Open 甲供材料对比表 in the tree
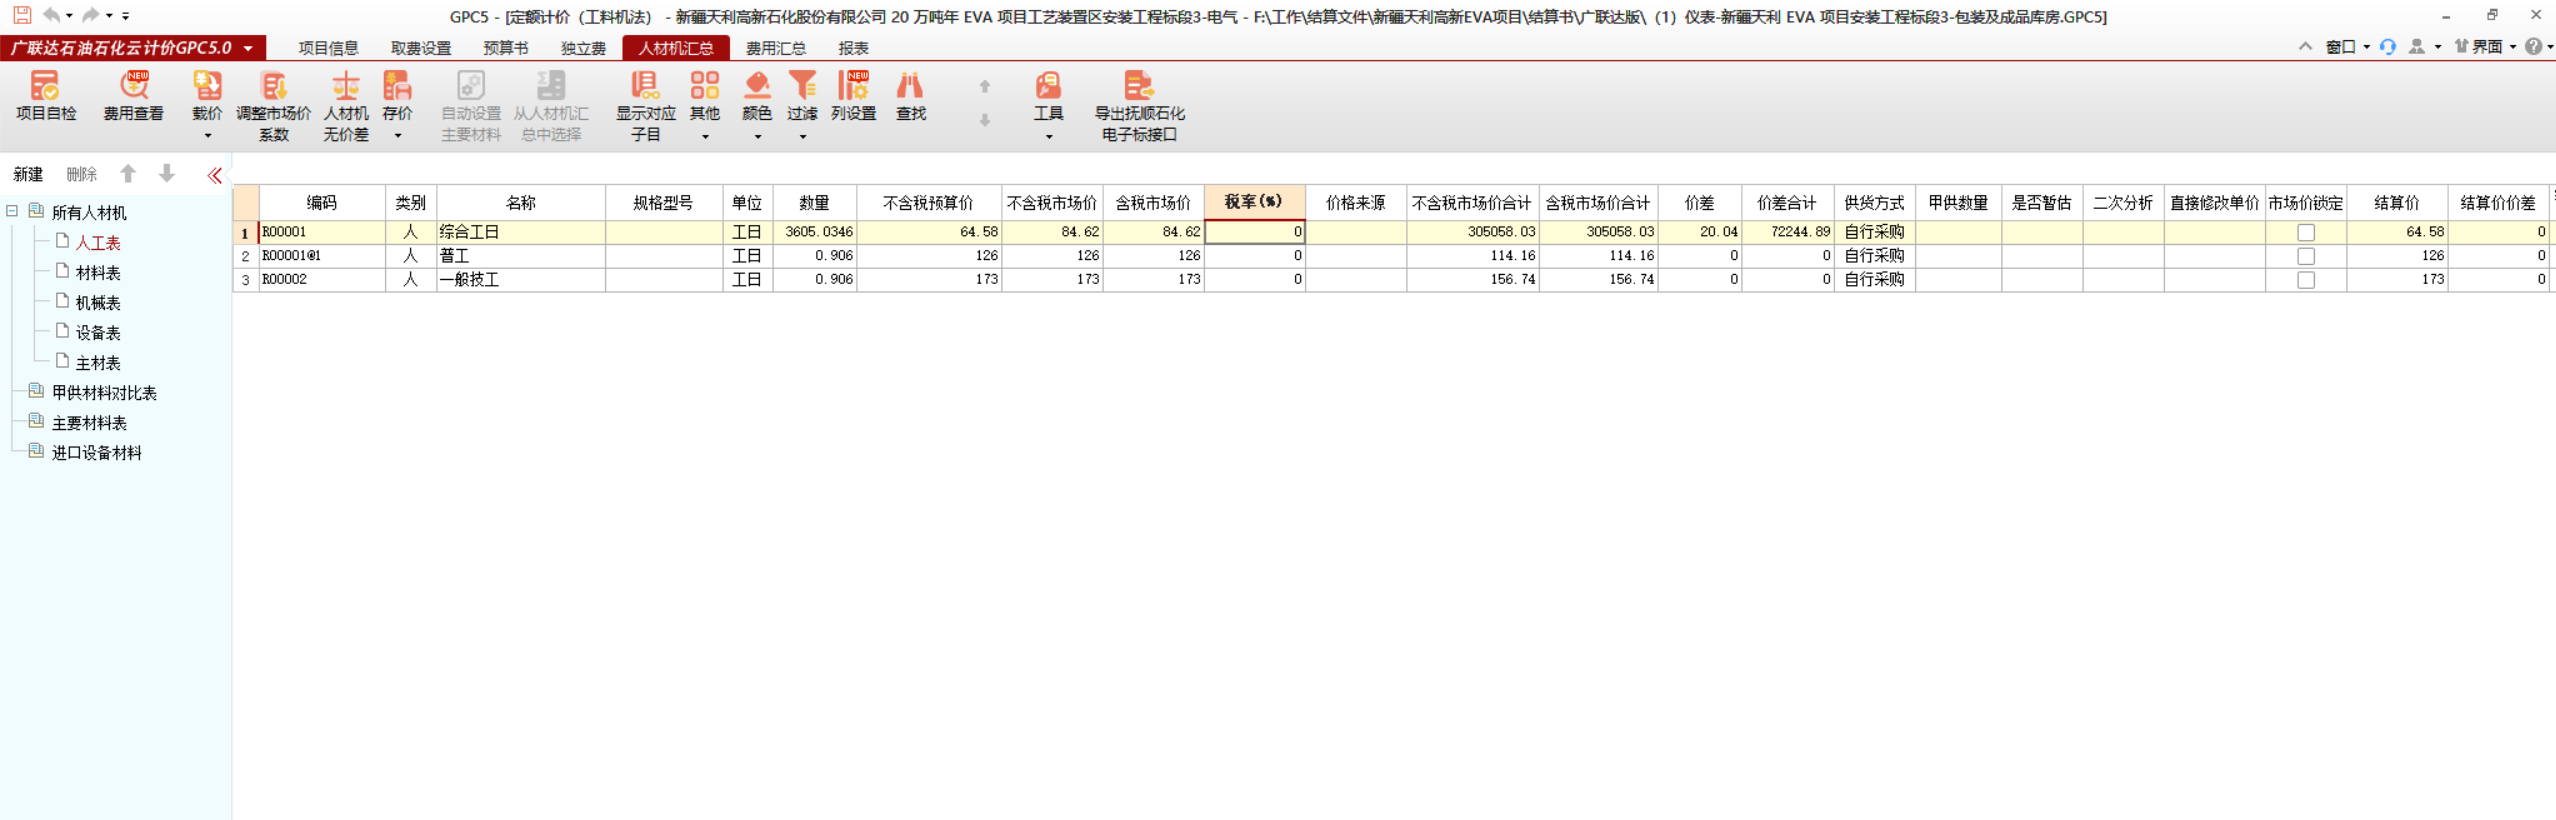 [104, 393]
